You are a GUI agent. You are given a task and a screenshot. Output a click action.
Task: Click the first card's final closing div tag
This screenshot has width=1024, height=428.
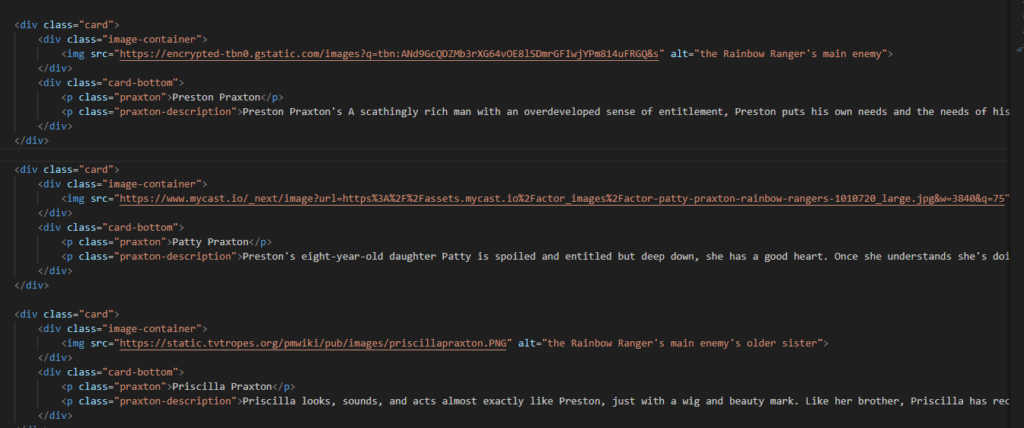click(x=30, y=141)
